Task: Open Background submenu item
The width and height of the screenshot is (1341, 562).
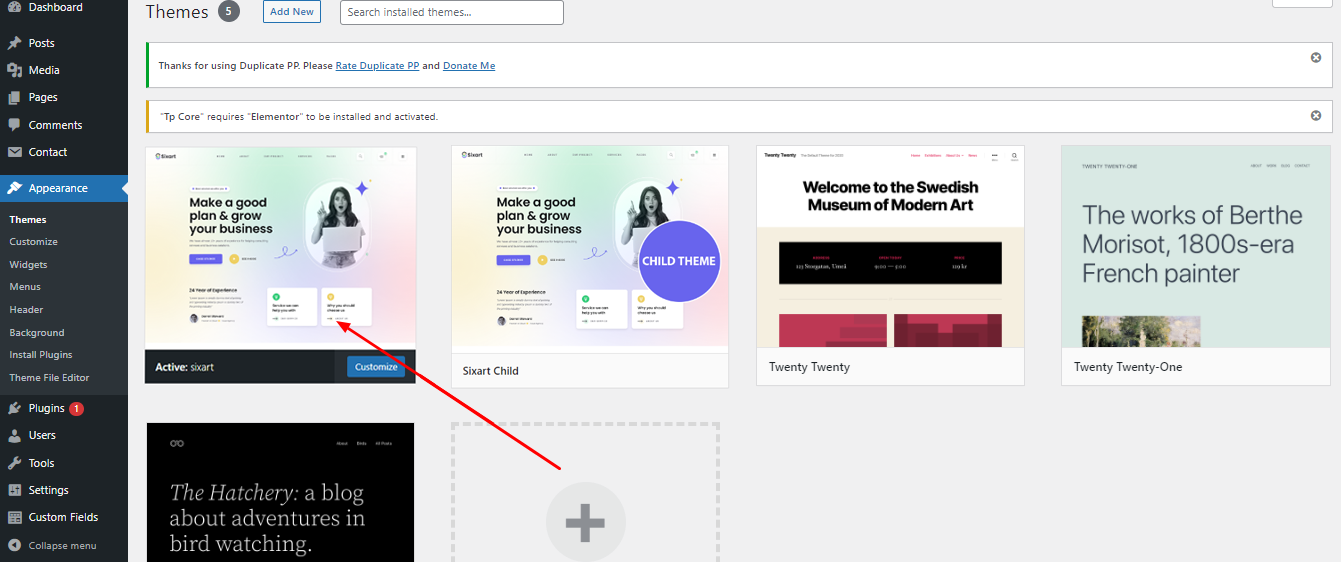Action: [36, 332]
